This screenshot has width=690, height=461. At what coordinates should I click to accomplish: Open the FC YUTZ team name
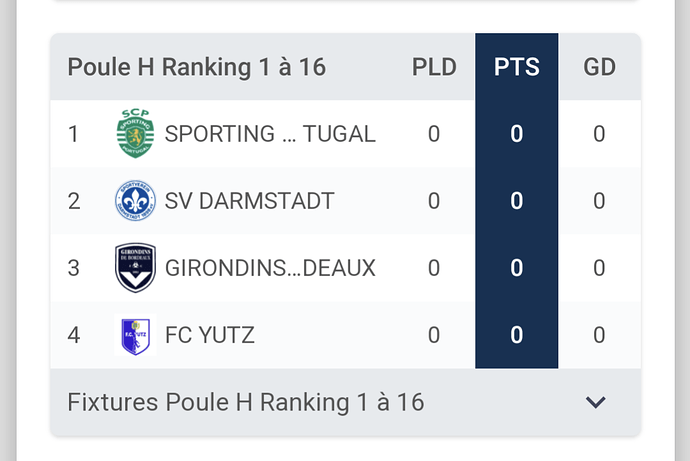click(x=209, y=335)
